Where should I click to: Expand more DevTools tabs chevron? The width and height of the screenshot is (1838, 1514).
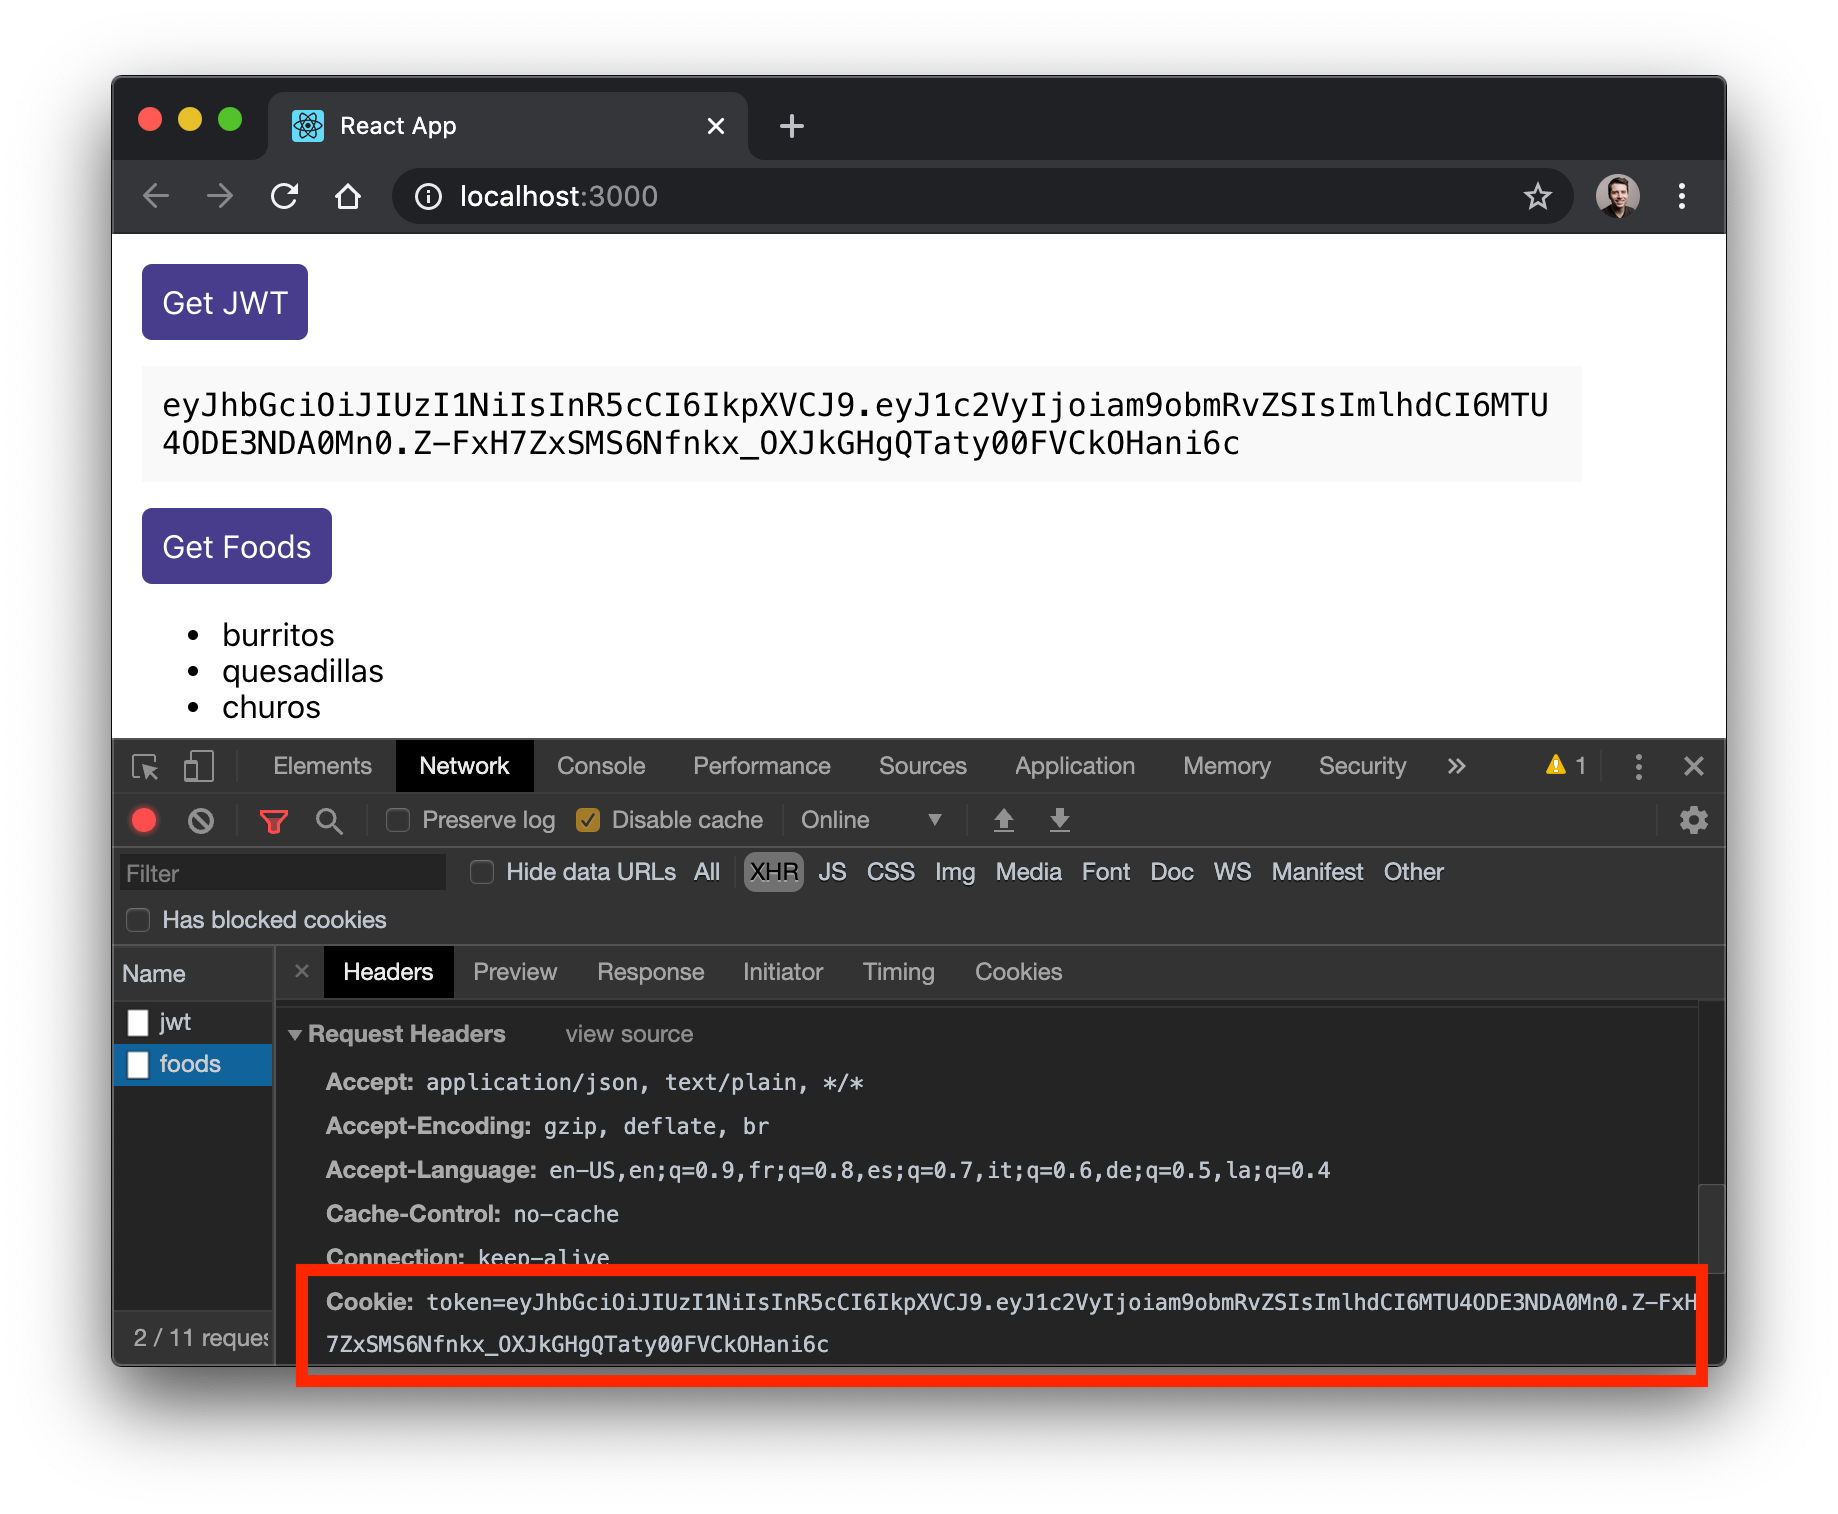click(1456, 767)
